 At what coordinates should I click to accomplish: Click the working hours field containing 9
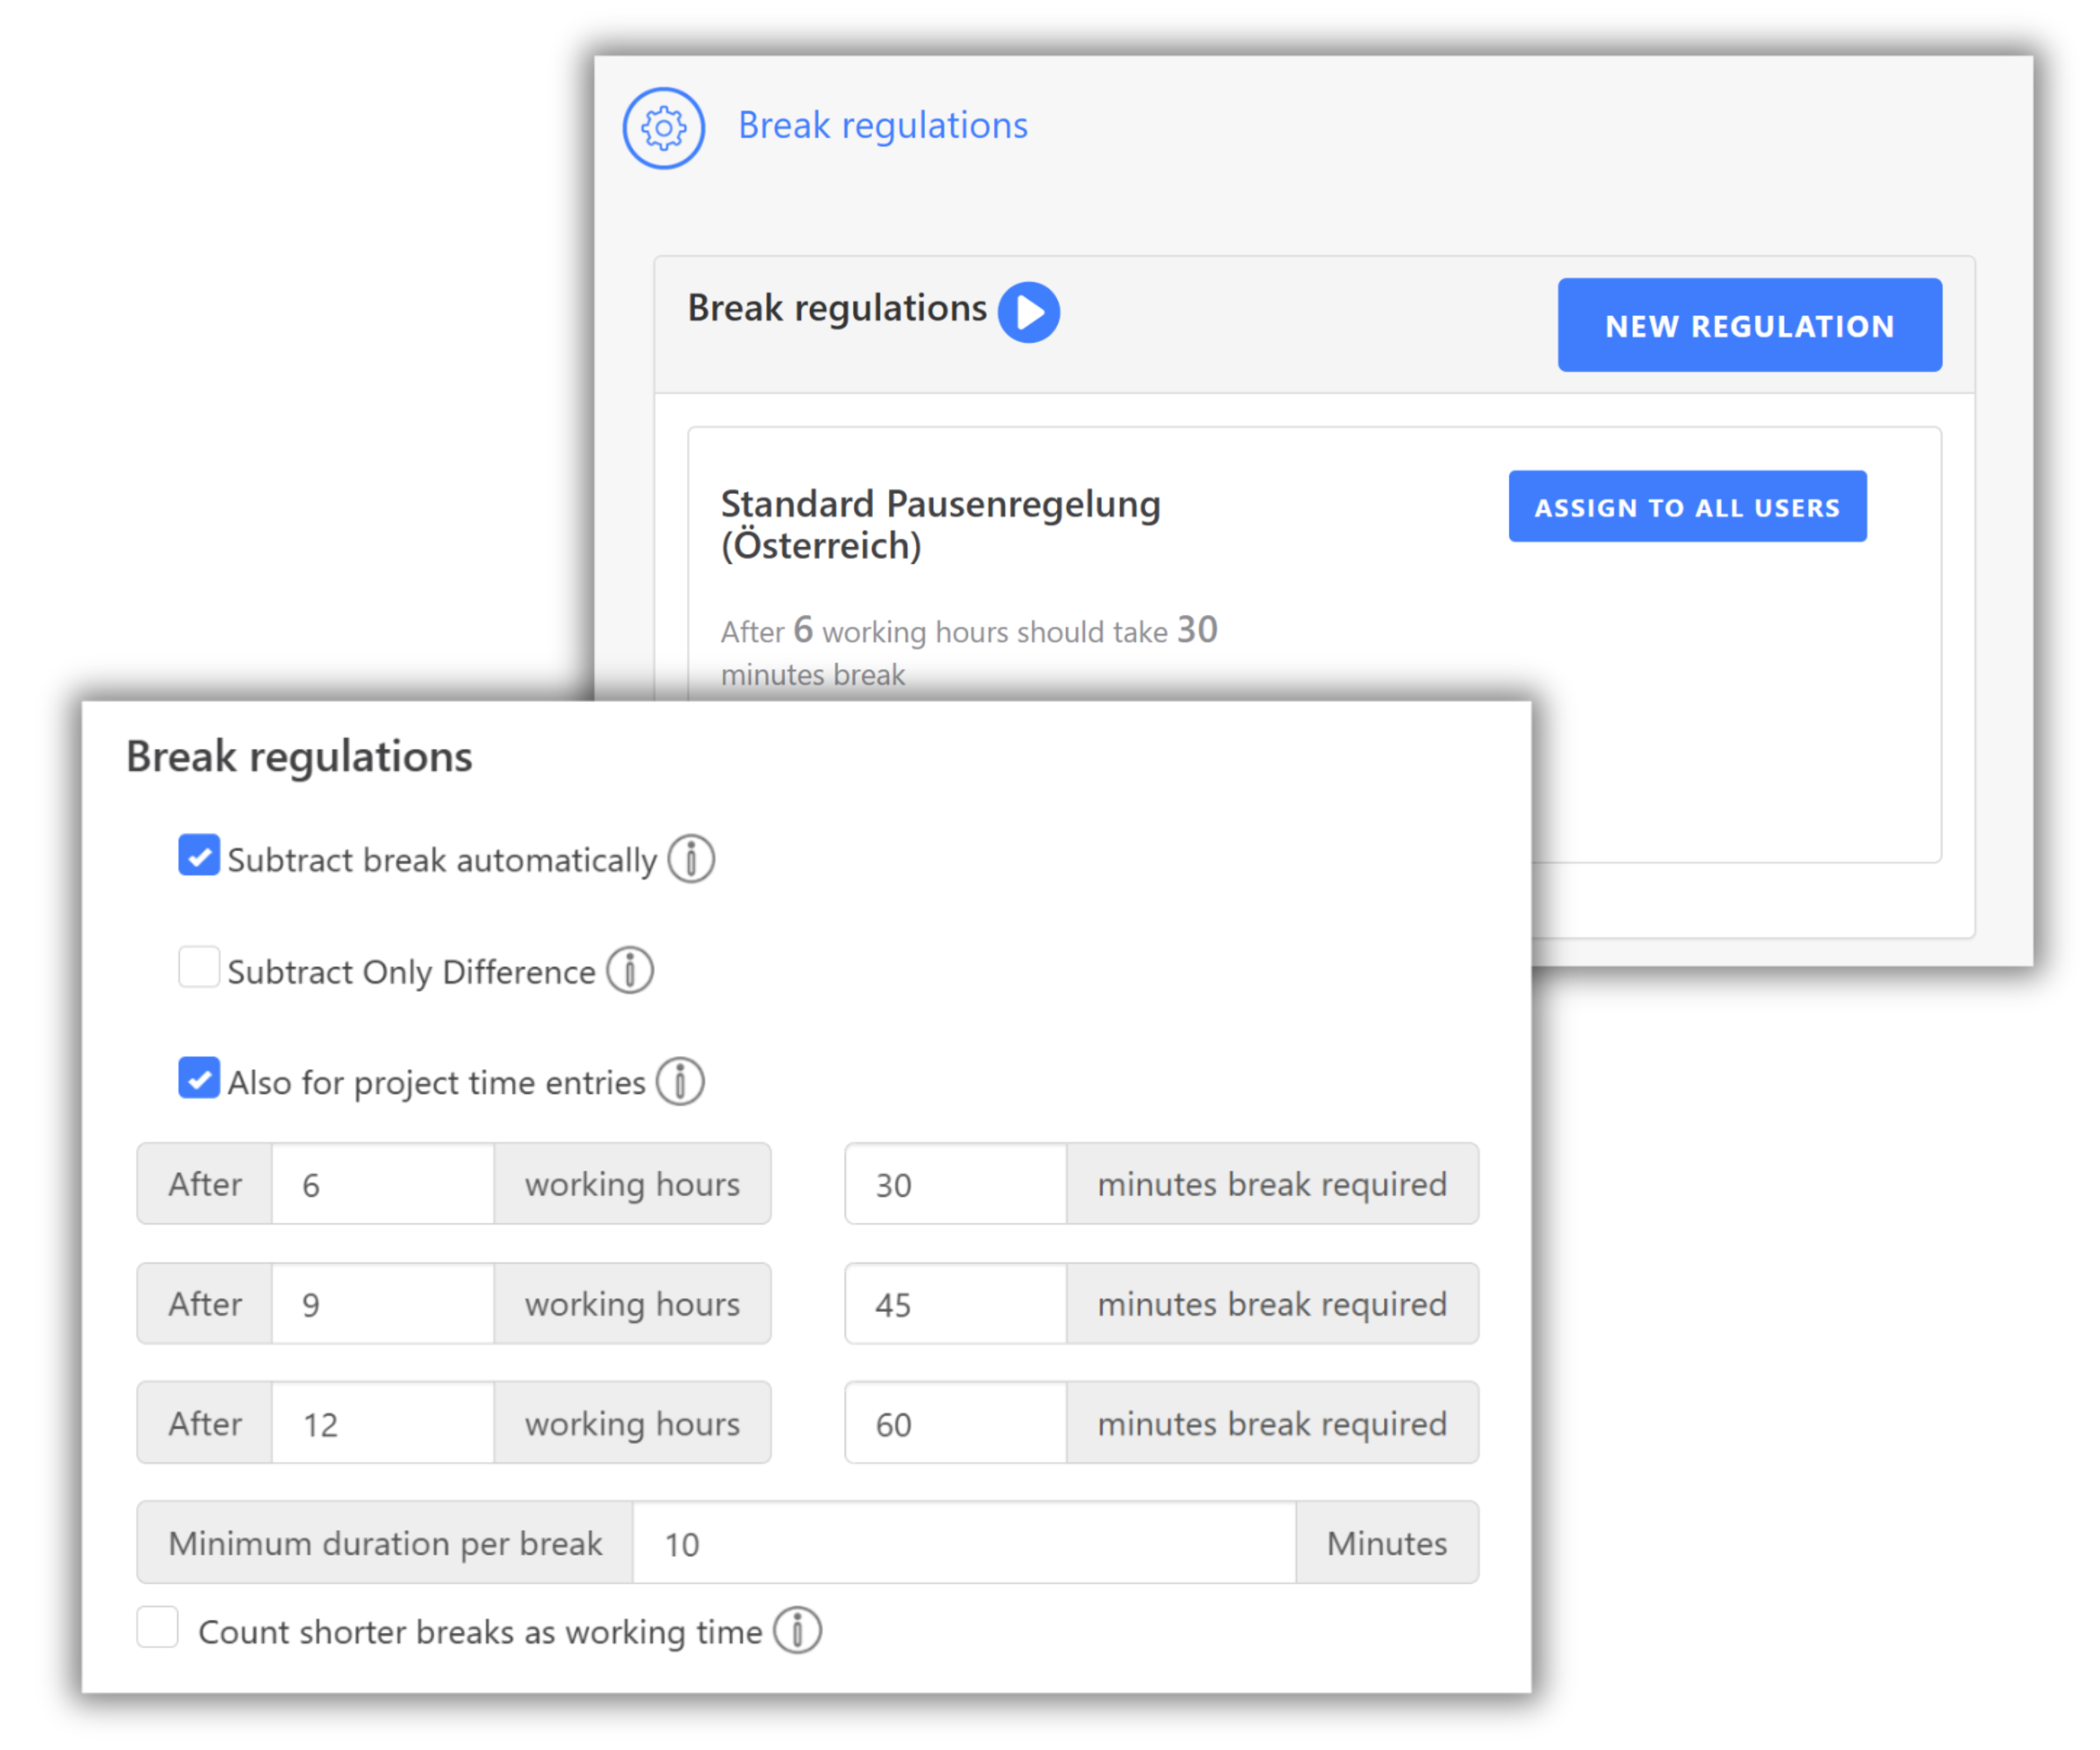(382, 1304)
